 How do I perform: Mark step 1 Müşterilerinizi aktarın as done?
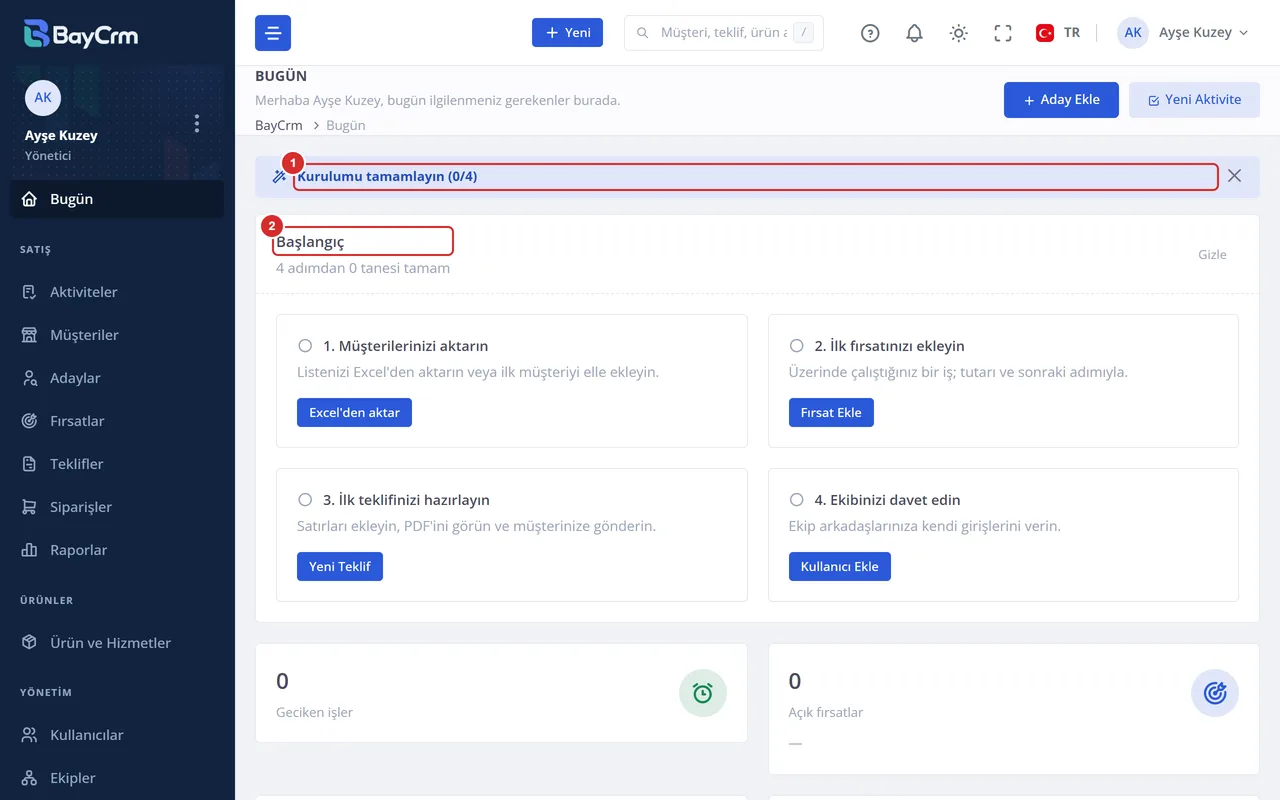pyautogui.click(x=305, y=346)
